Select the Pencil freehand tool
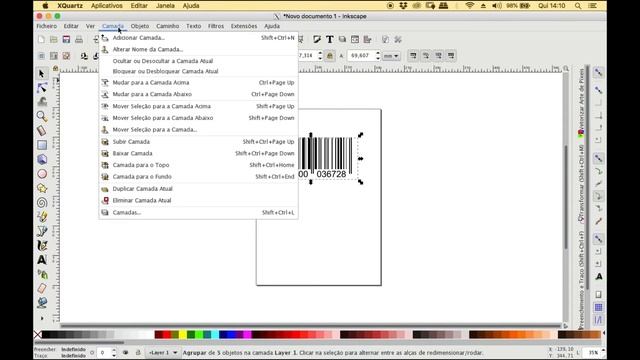Image resolution: width=640 pixels, height=360 pixels. [42, 217]
